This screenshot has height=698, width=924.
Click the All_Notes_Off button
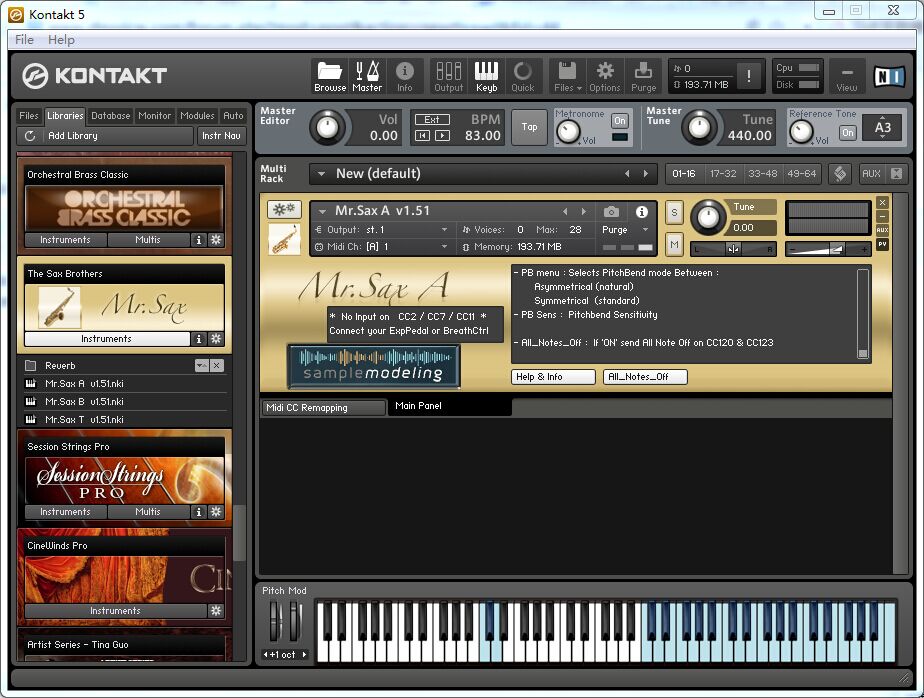tap(645, 377)
